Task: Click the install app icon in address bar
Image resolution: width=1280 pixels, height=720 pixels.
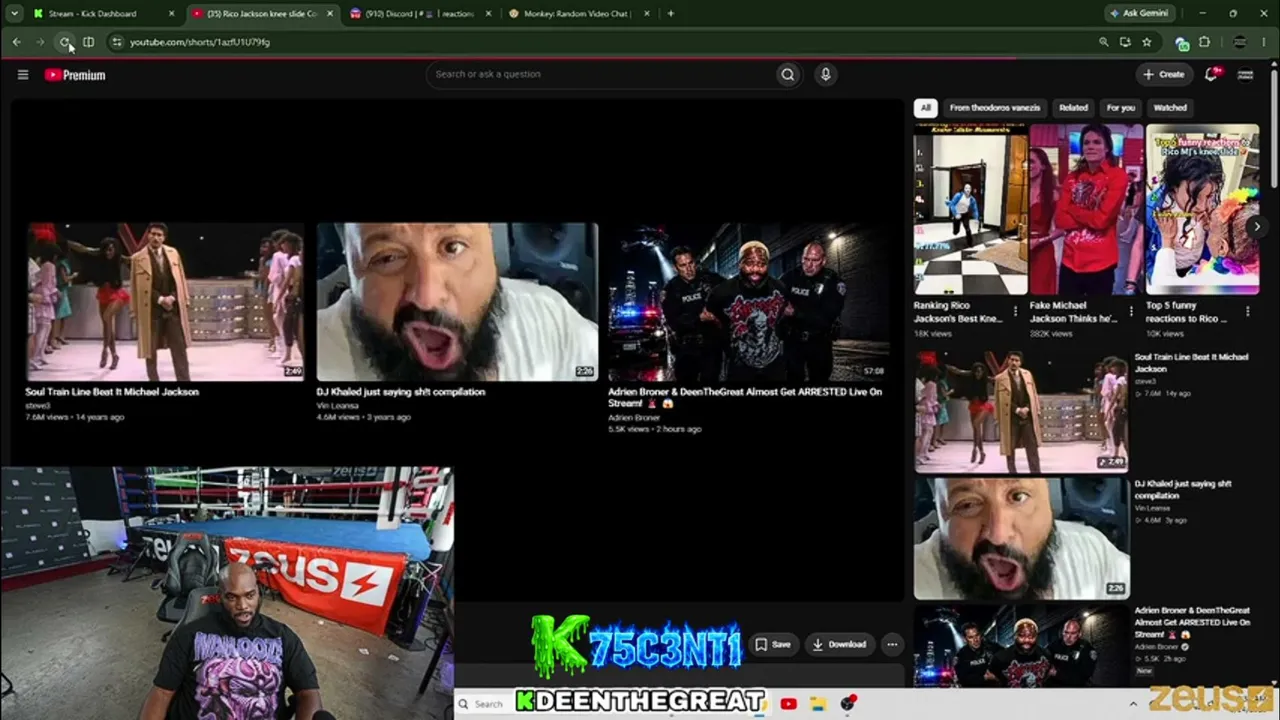Action: 1125,42
